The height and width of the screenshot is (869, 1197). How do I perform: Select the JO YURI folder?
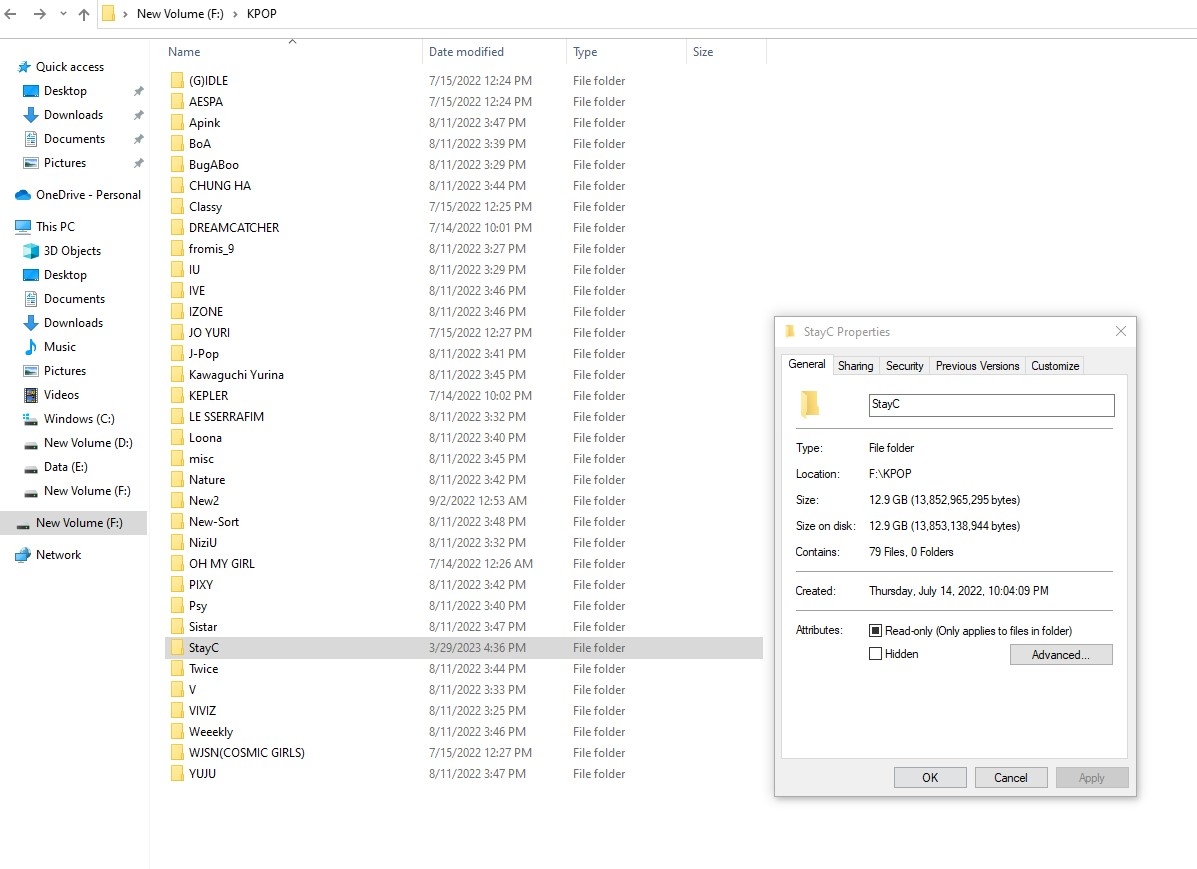(x=209, y=333)
